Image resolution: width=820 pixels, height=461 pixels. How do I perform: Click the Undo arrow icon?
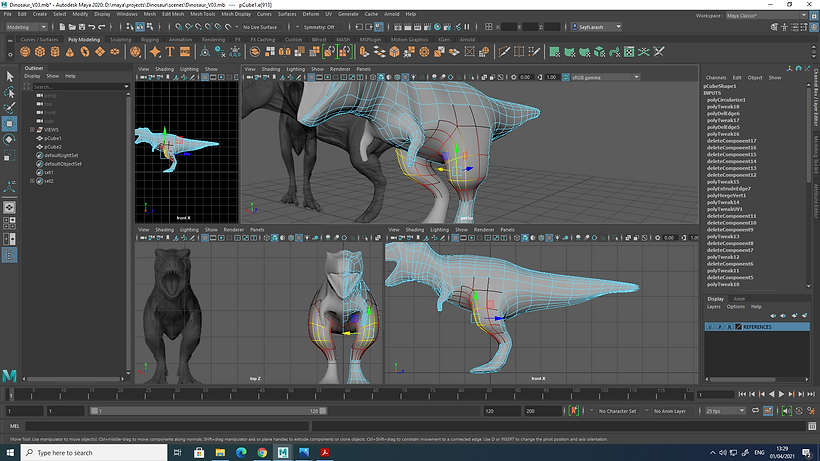92,27
